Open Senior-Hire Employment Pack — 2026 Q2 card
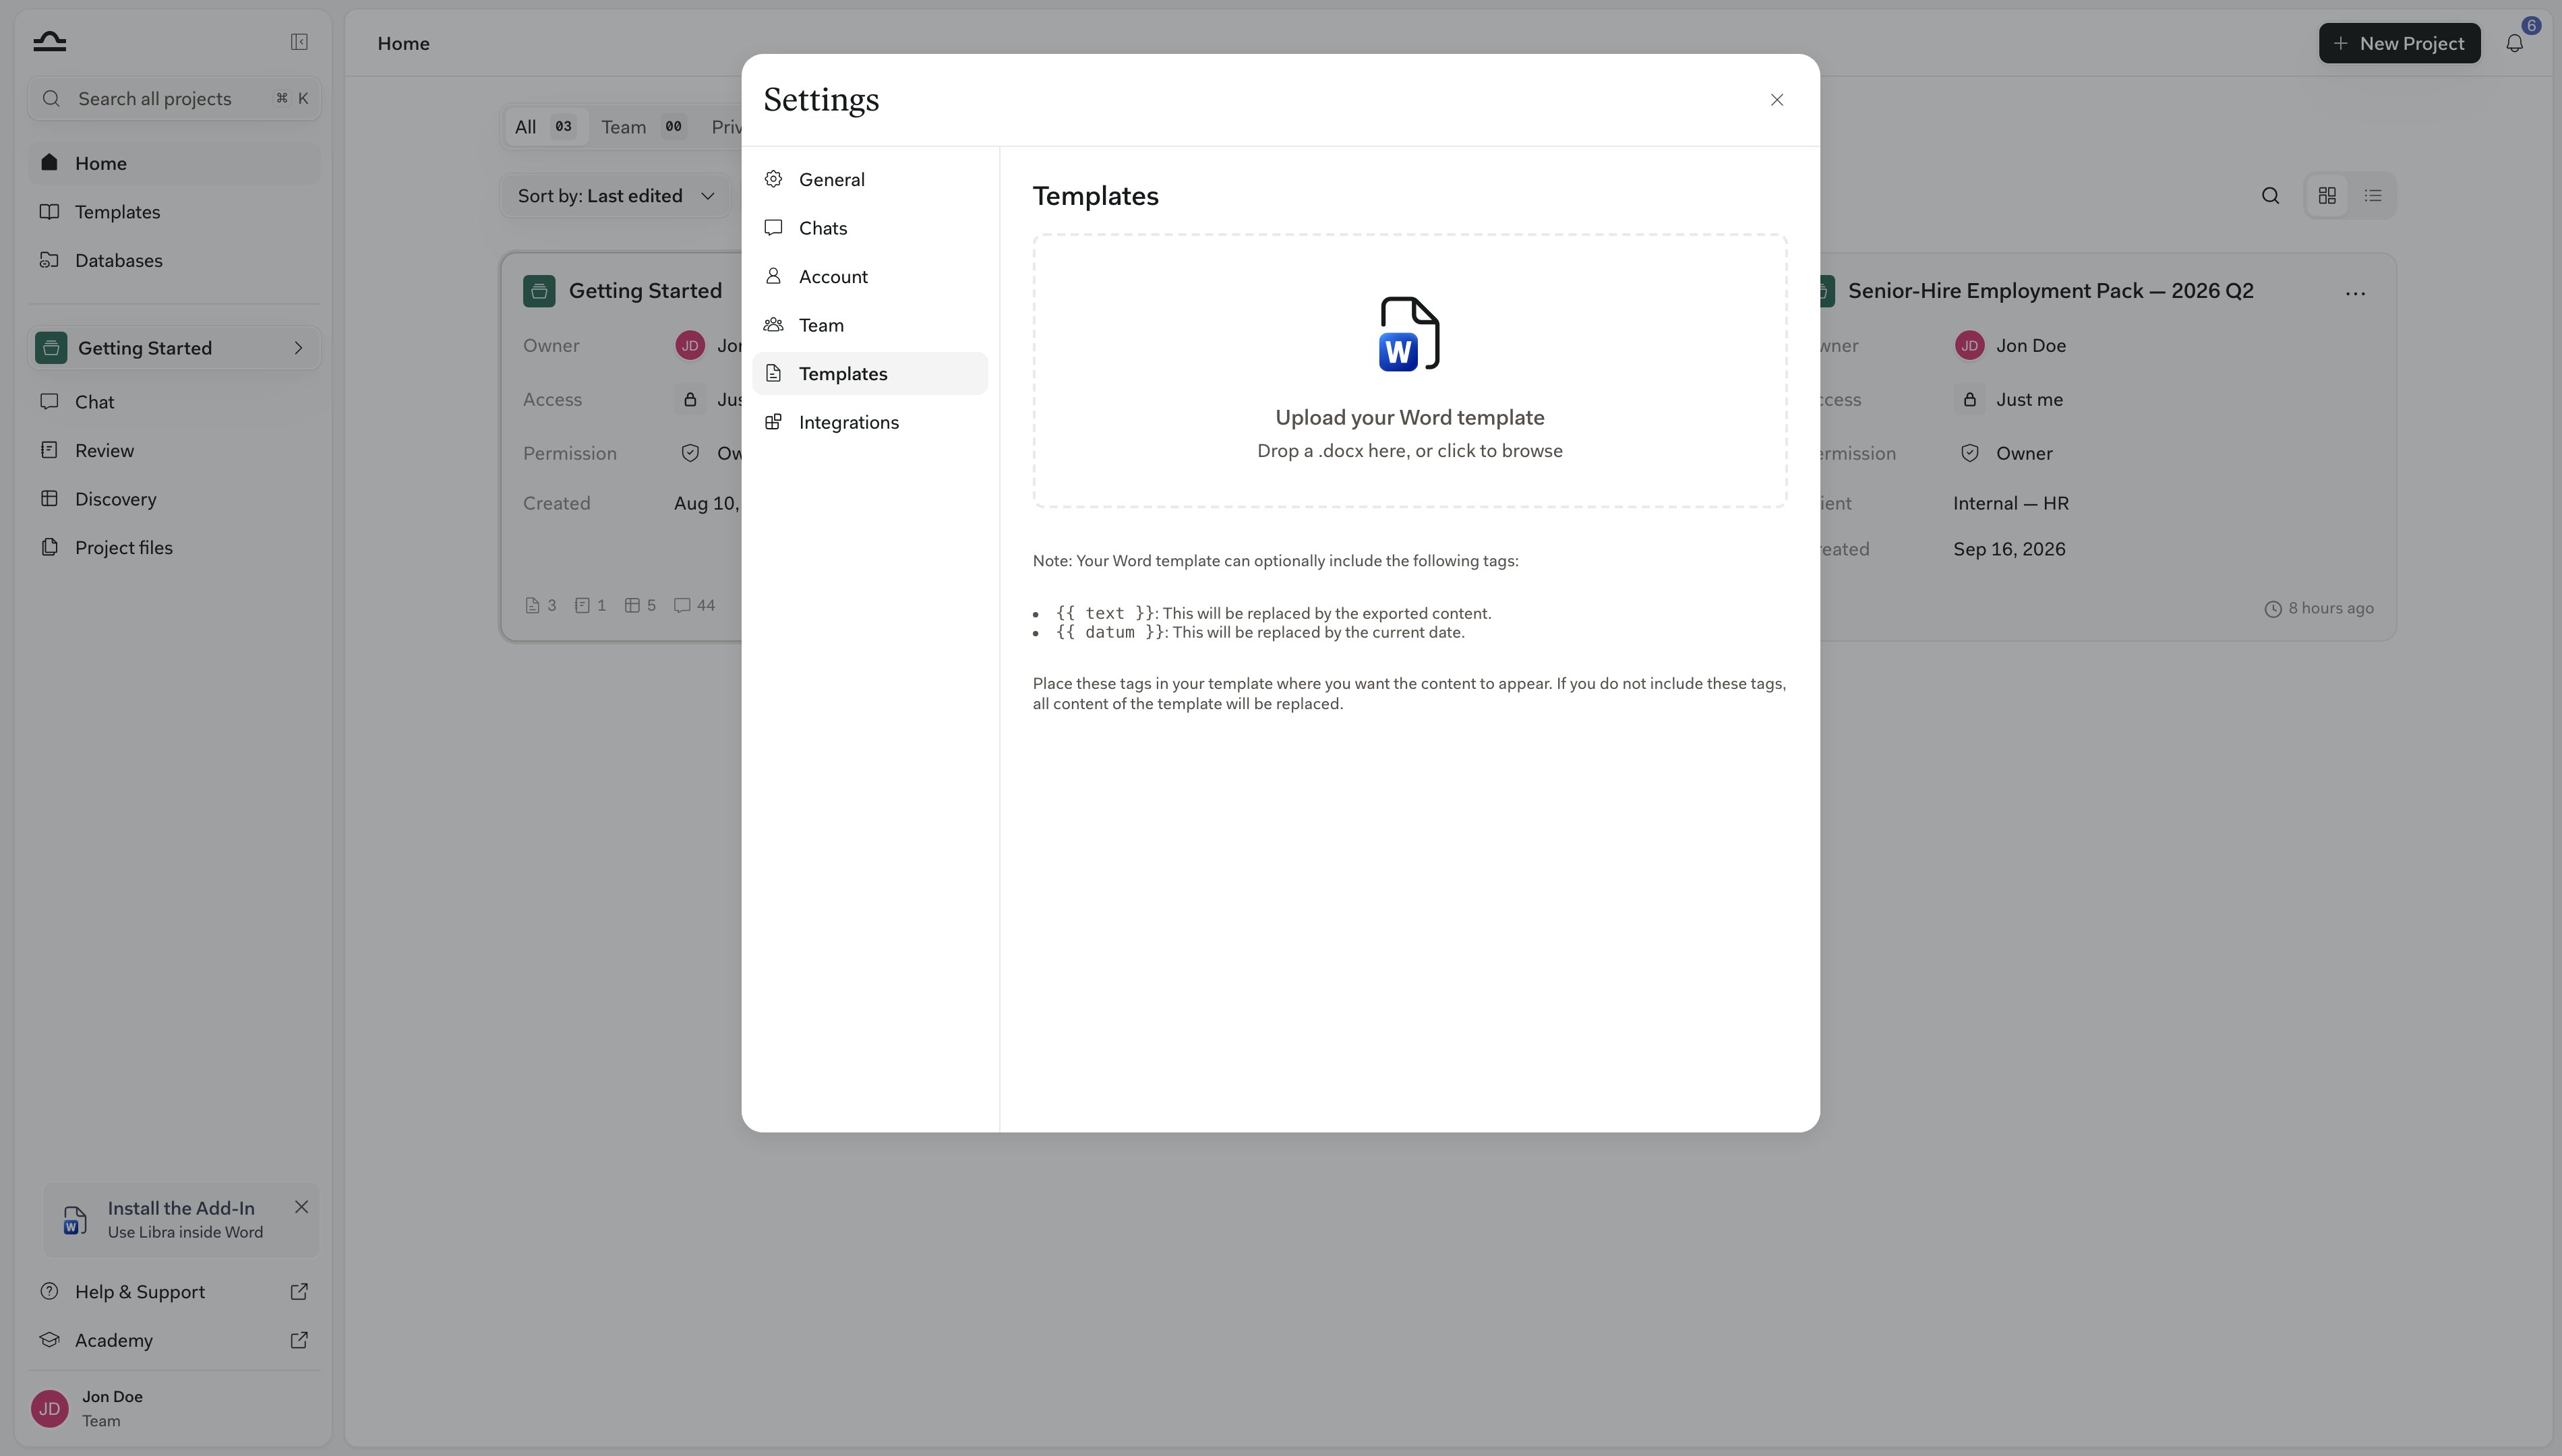The height and width of the screenshot is (1456, 2562). pos(2050,291)
